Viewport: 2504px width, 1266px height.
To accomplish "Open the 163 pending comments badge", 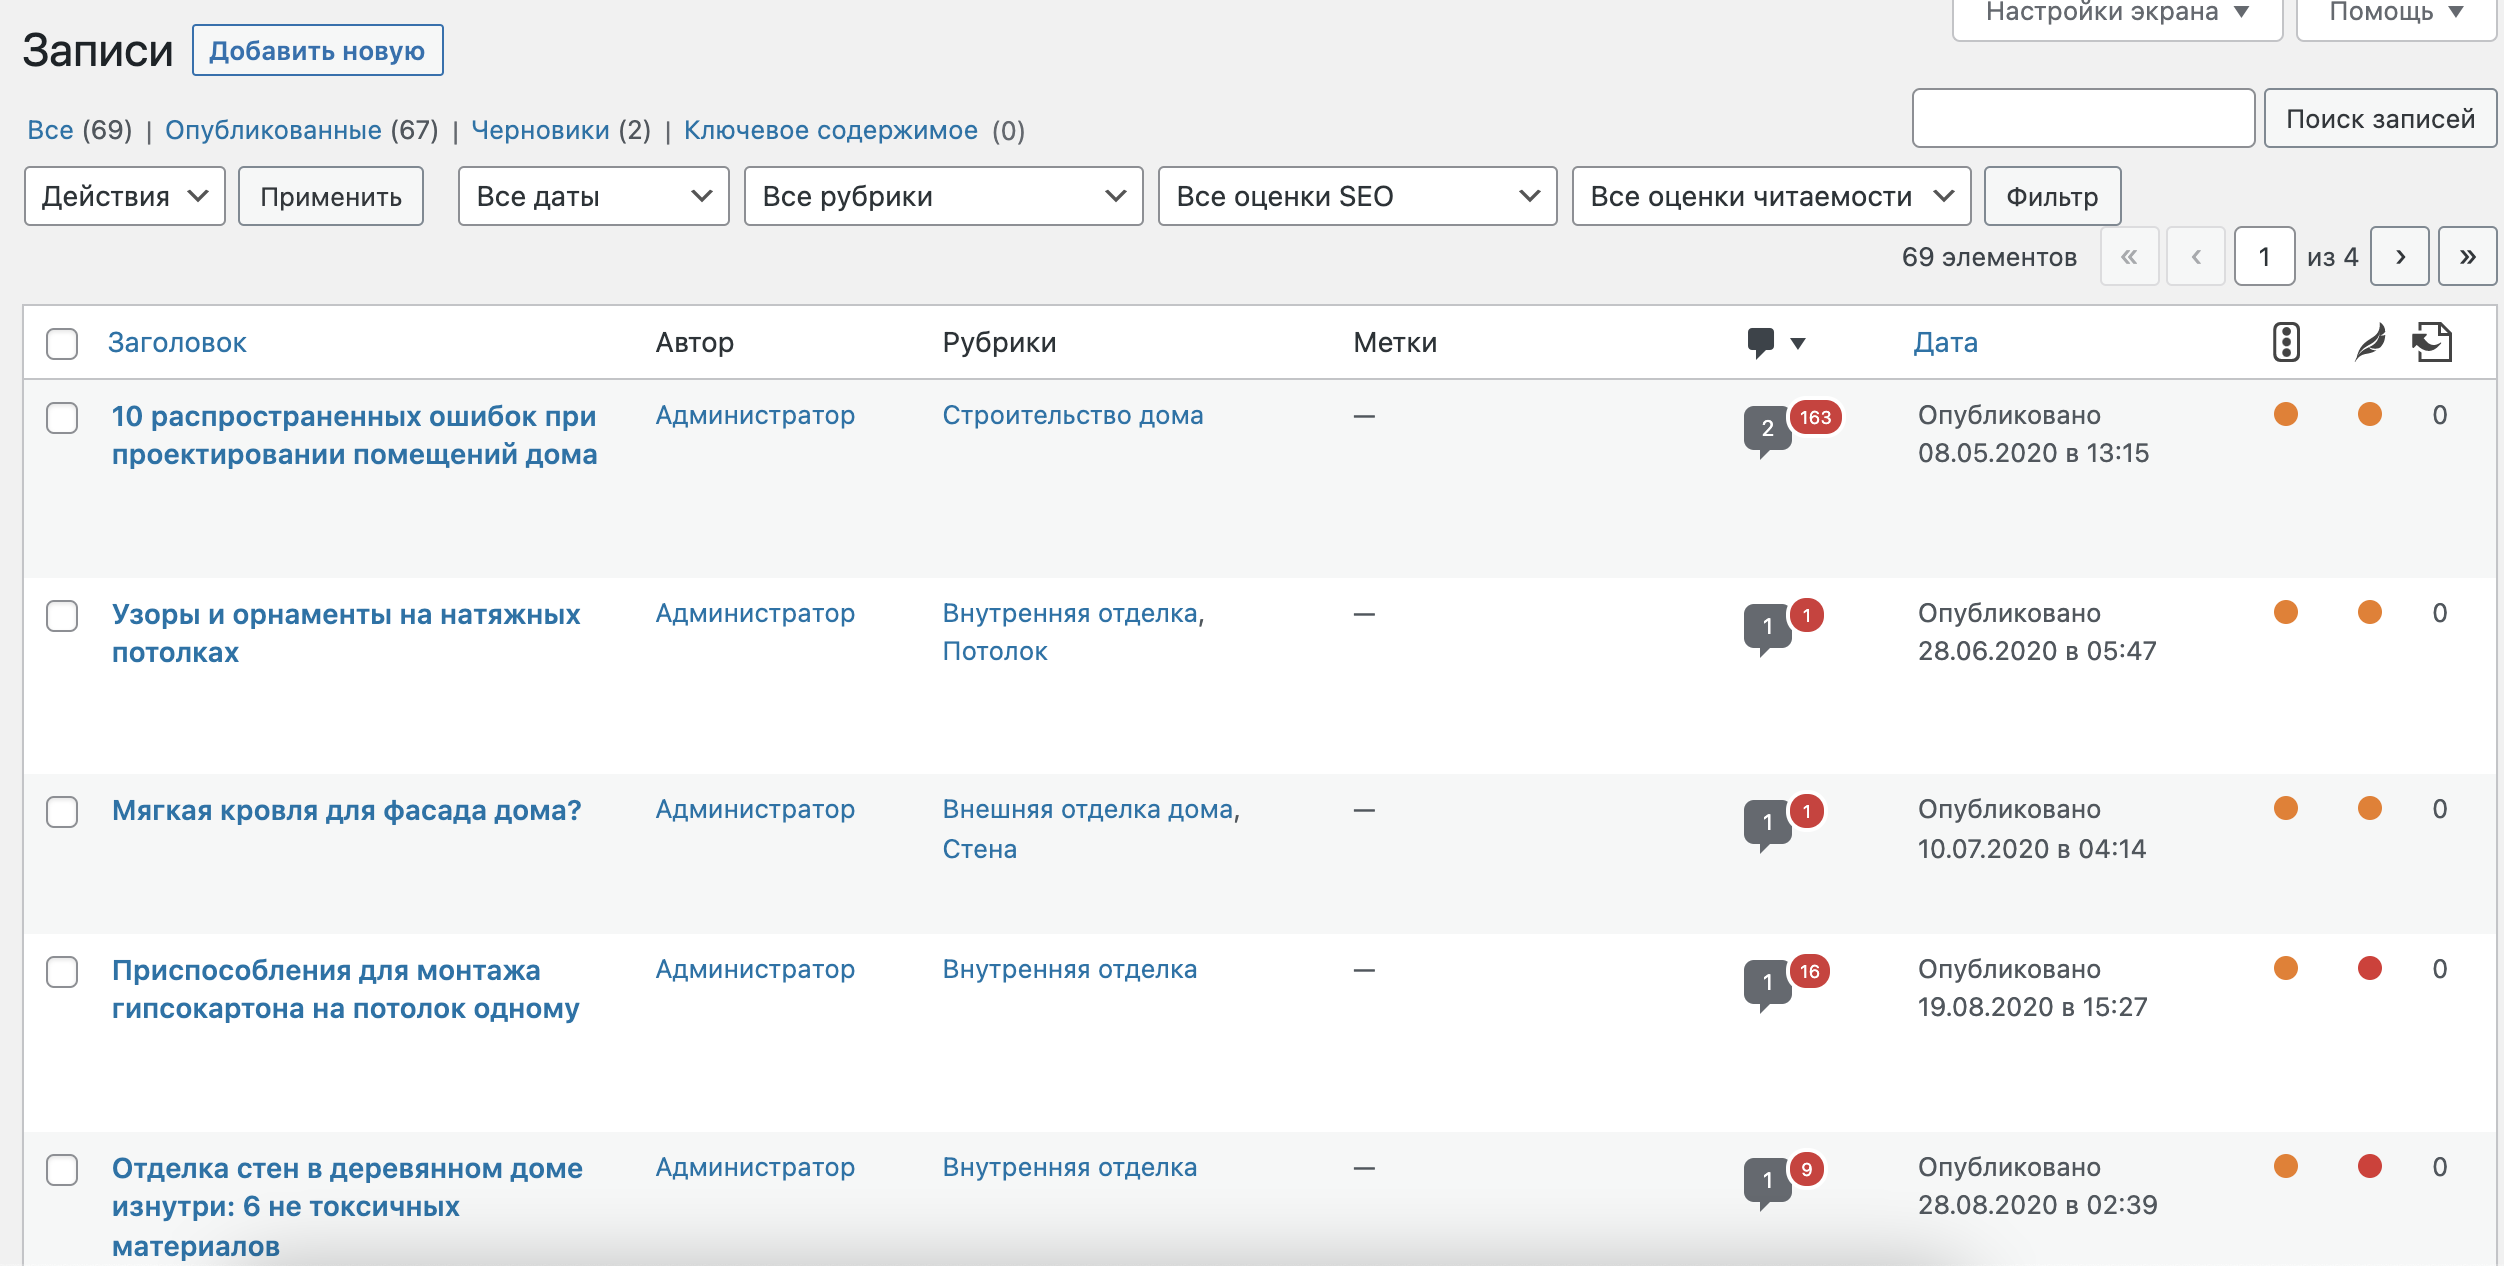I will (x=1815, y=417).
